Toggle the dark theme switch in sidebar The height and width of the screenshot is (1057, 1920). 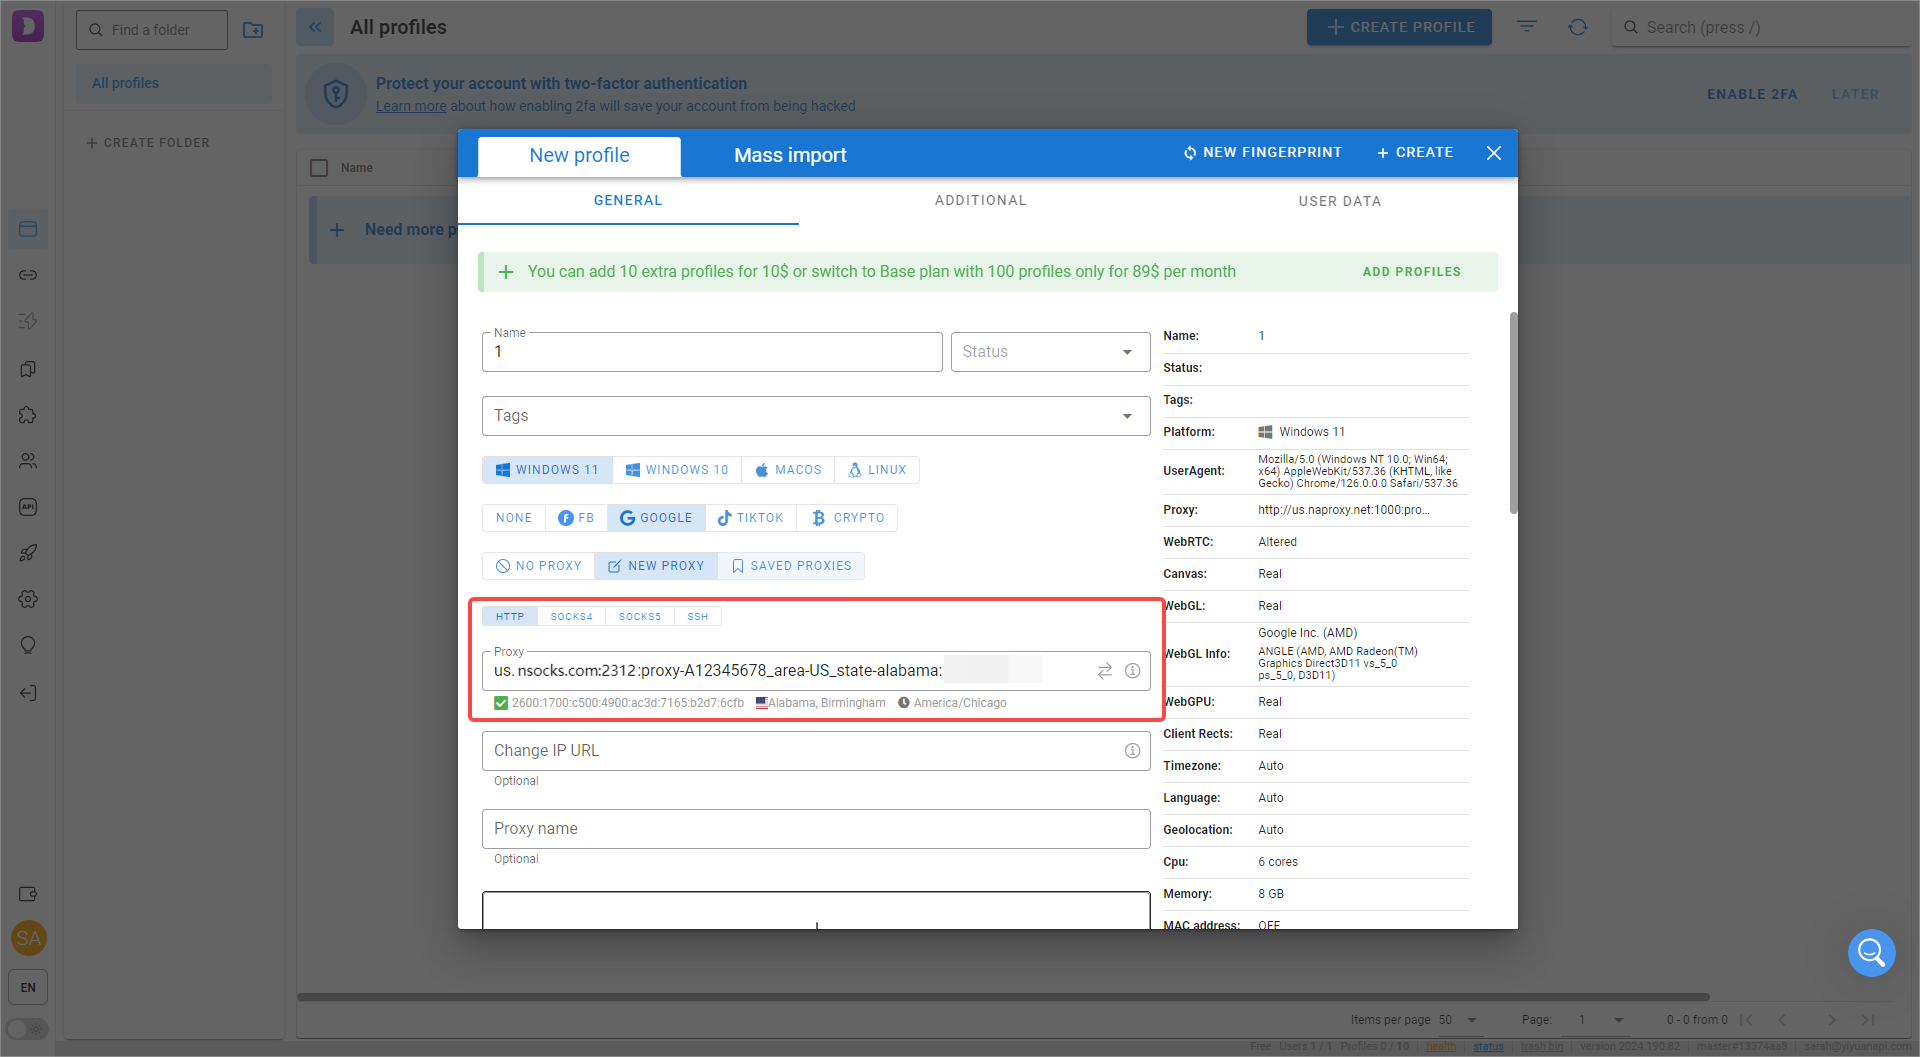(x=27, y=1029)
